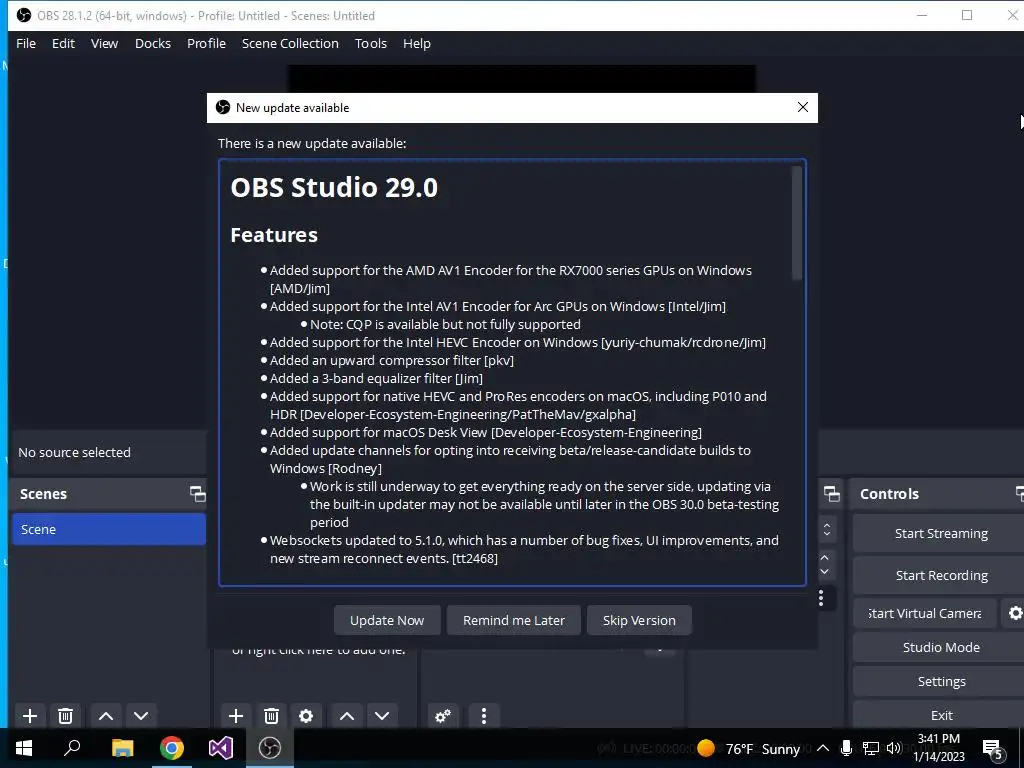
Task: Click 'Added a 3-band equalizer filter [Jim]' line
Action: [x=376, y=378]
